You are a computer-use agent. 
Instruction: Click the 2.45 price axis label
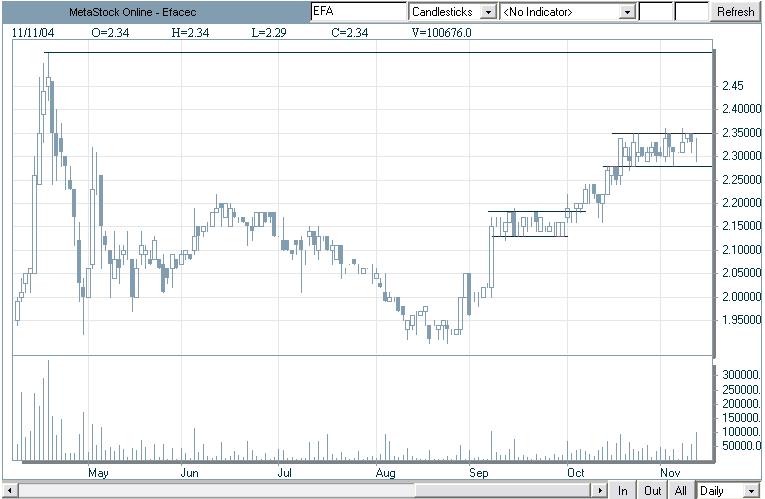tap(732, 86)
